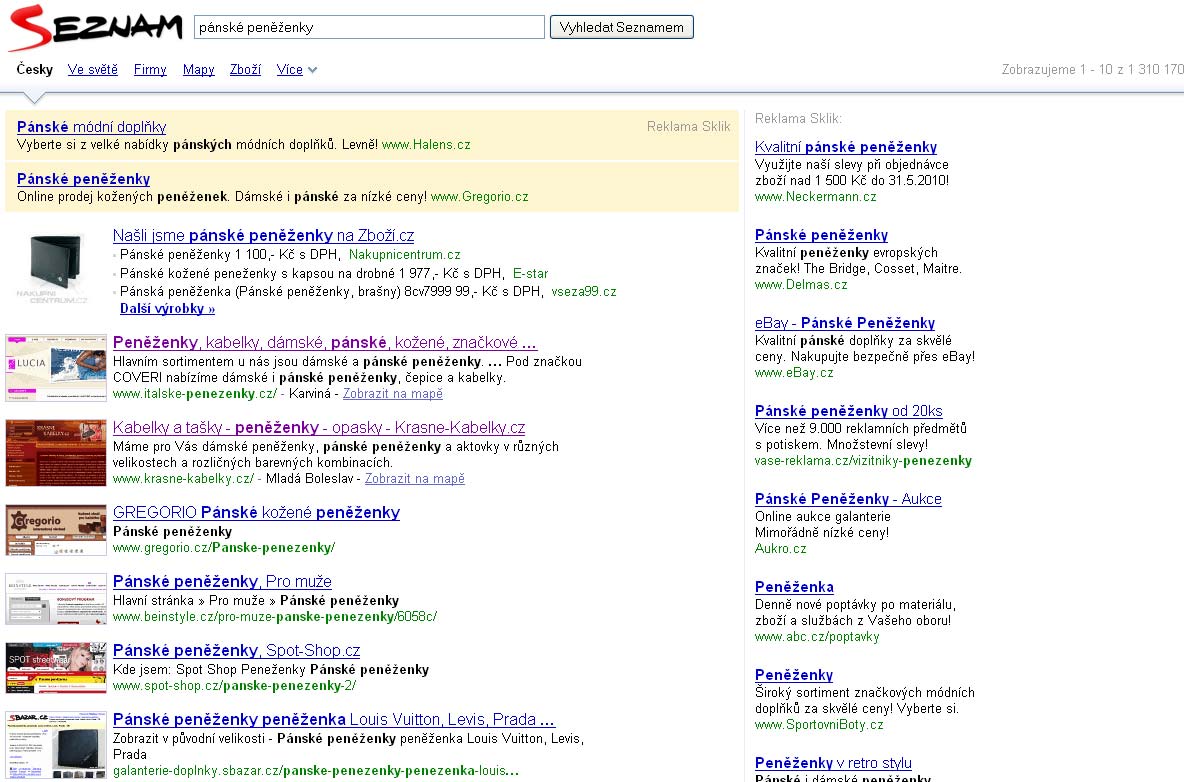The width and height of the screenshot is (1184, 782).
Task: Click the www.Neckermann.cz ad URL
Action: coord(816,197)
